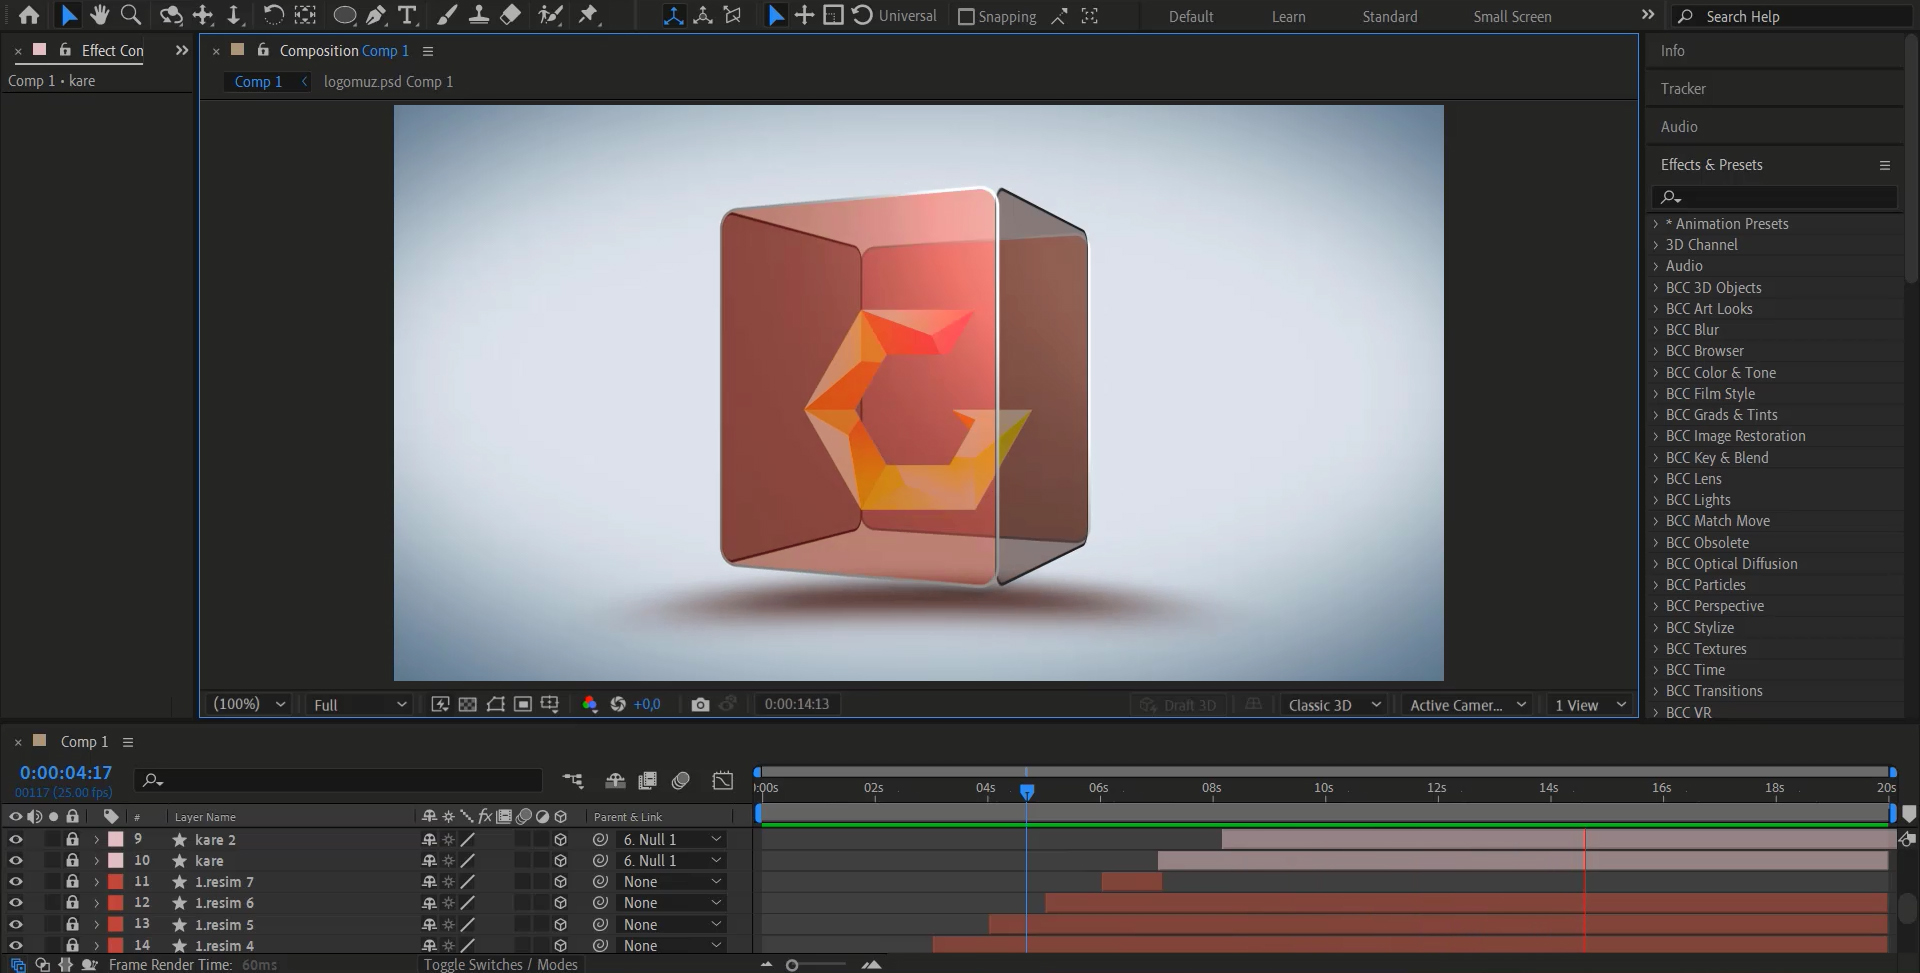The height and width of the screenshot is (973, 1920).
Task: Unlock the kare 2 layer
Action: click(72, 840)
